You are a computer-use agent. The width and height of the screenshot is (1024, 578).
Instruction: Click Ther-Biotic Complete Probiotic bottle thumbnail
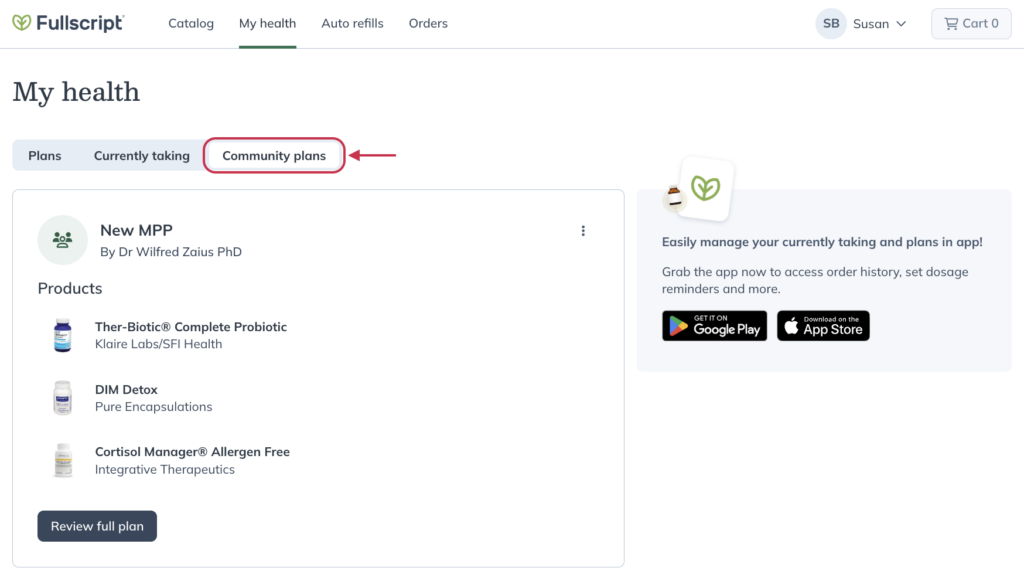pos(63,335)
